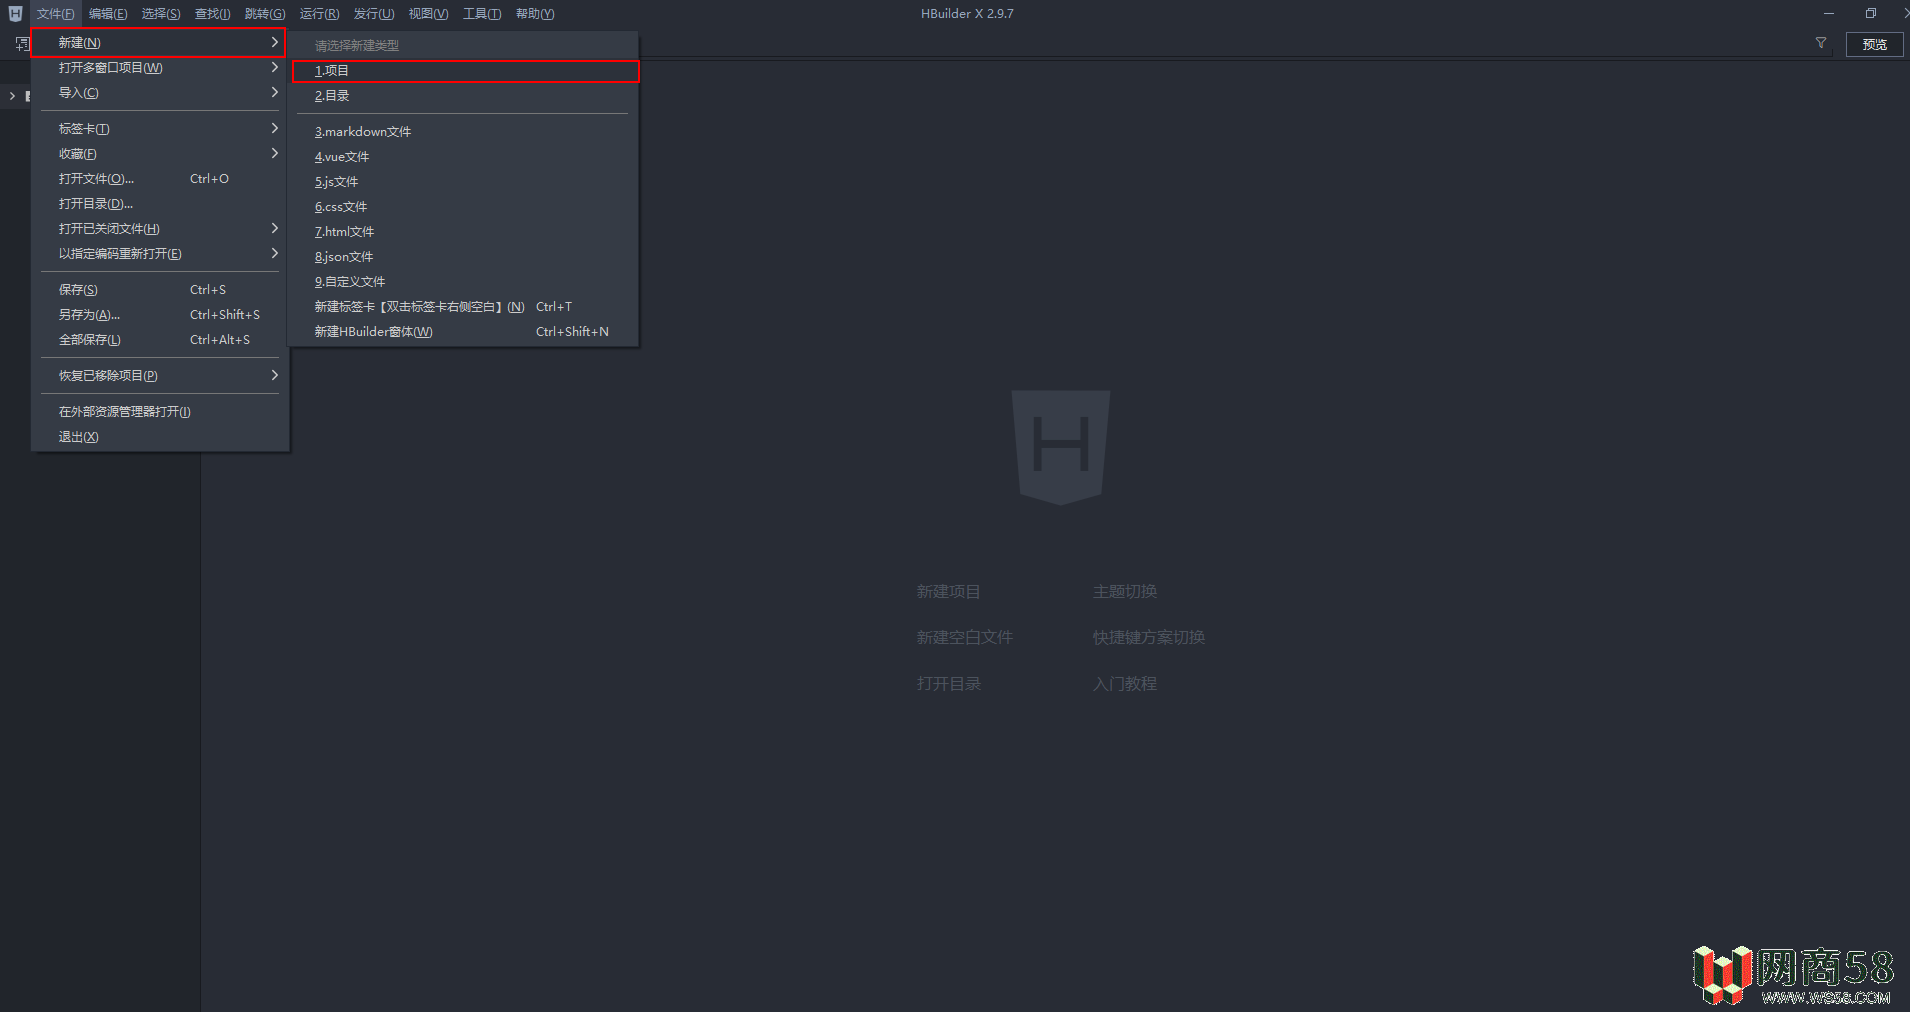
Task: Minimize the HBuilder X window
Action: coord(1828,13)
